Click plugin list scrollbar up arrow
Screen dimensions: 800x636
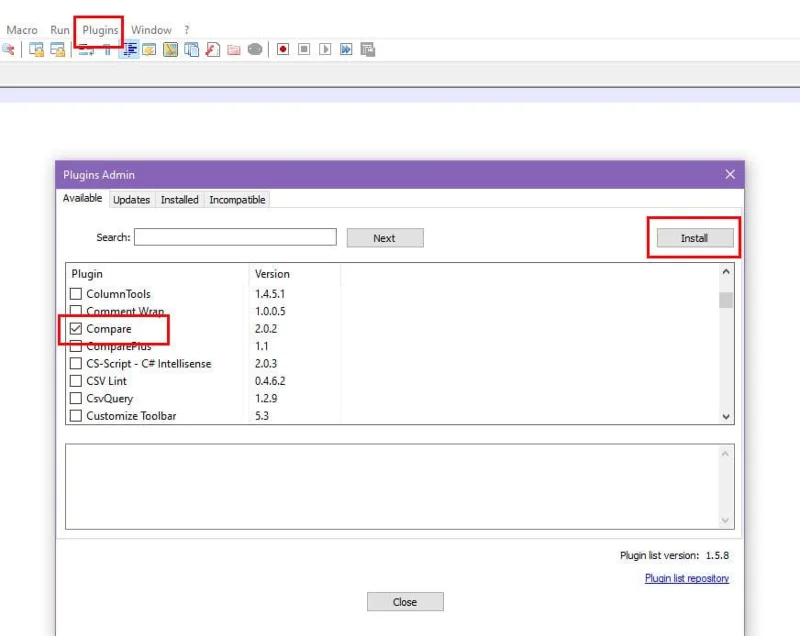pyautogui.click(x=726, y=272)
